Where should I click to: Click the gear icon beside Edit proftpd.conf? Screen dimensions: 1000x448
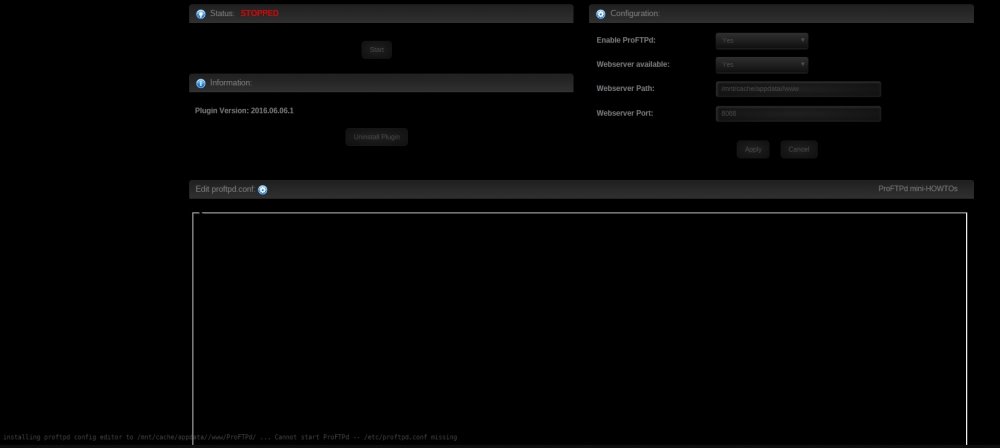click(263, 190)
